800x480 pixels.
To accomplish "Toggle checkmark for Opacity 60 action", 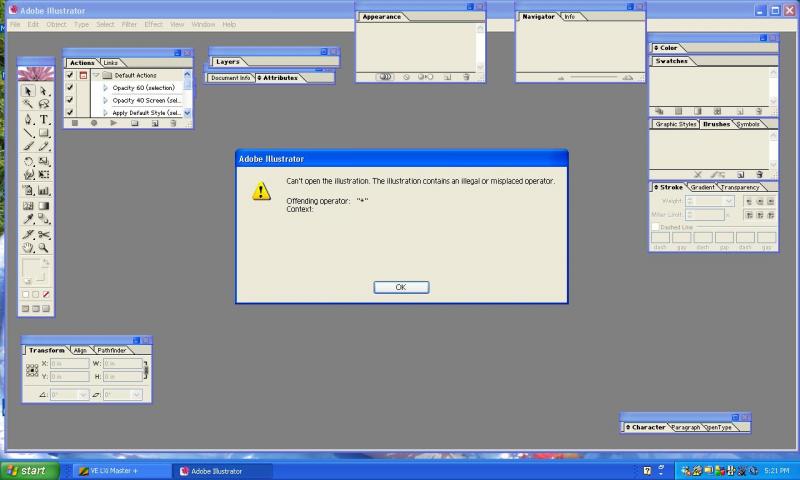I will (x=70, y=88).
